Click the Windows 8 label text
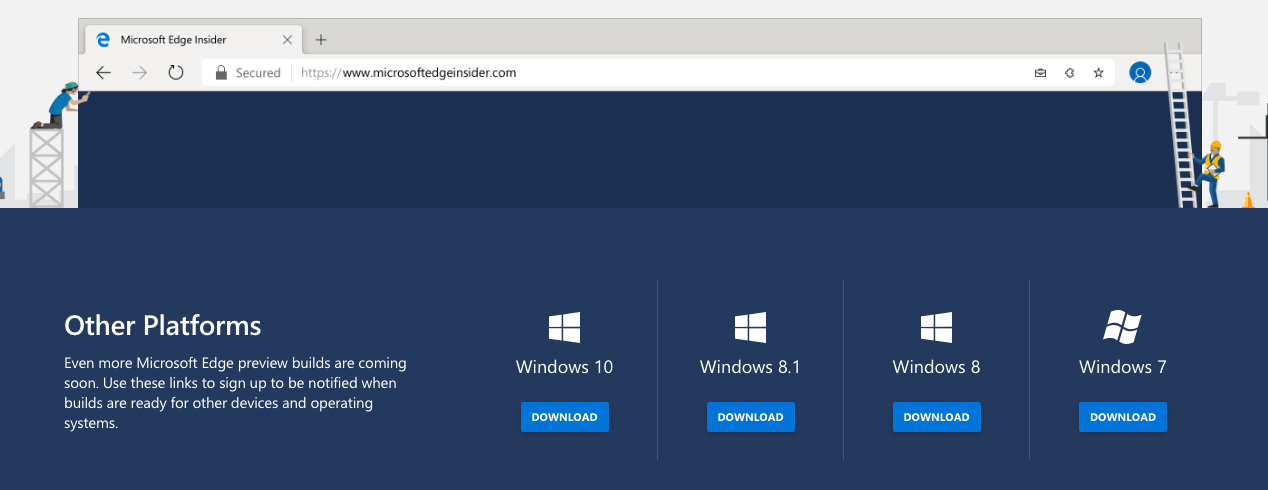The image size is (1268, 490). tap(936, 367)
